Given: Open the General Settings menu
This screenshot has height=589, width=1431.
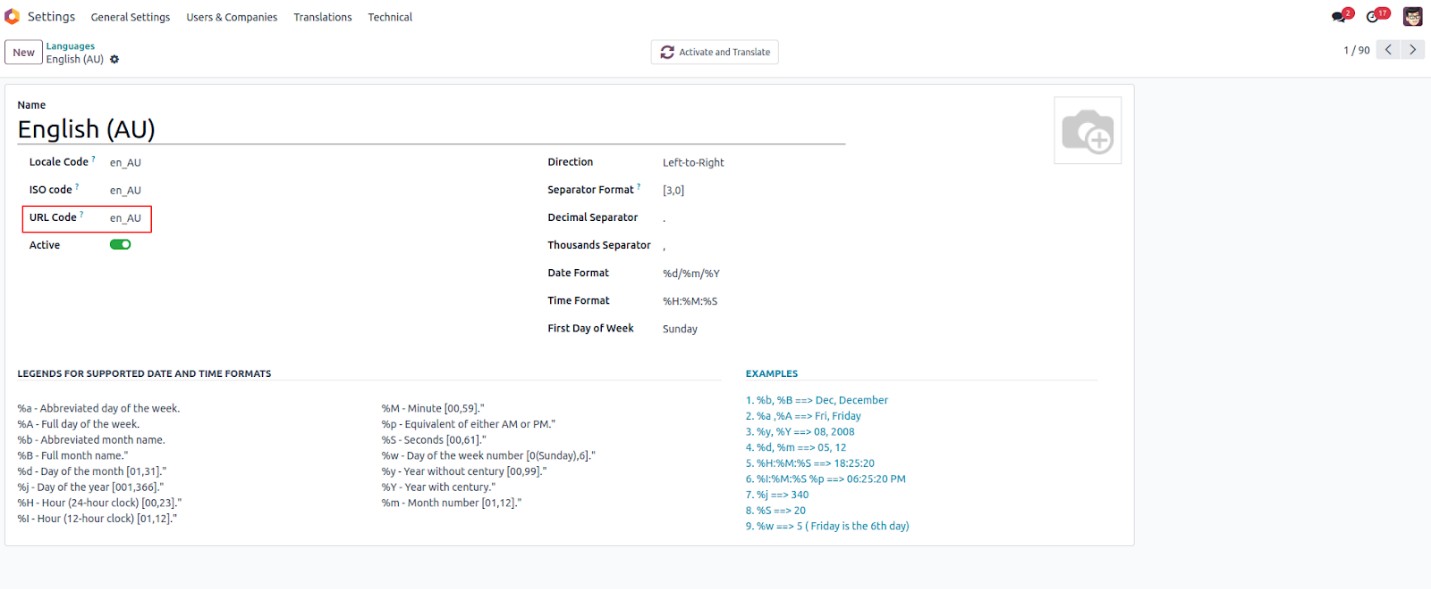Looking at the screenshot, I should click(130, 17).
